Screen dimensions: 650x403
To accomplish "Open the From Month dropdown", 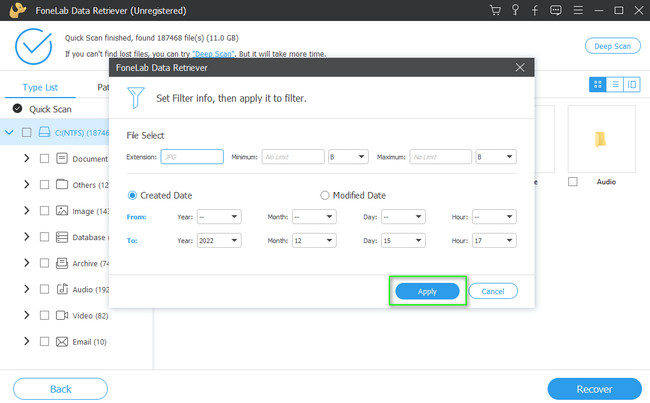I will [314, 216].
